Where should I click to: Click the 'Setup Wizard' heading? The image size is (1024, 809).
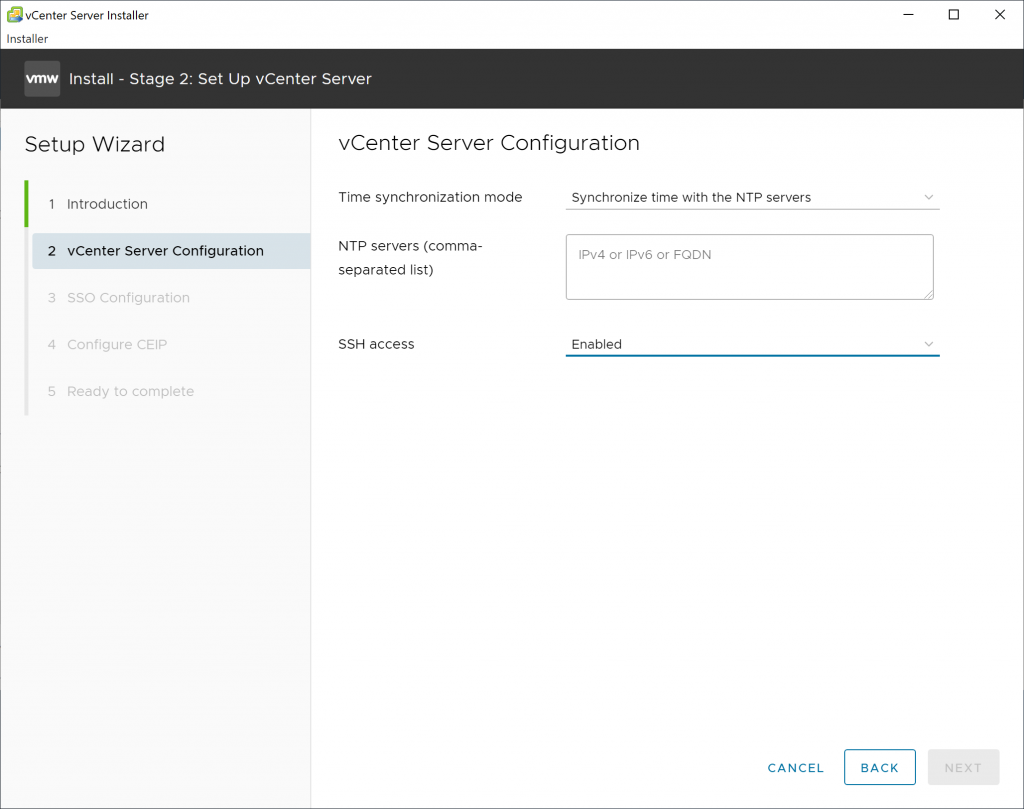(95, 144)
